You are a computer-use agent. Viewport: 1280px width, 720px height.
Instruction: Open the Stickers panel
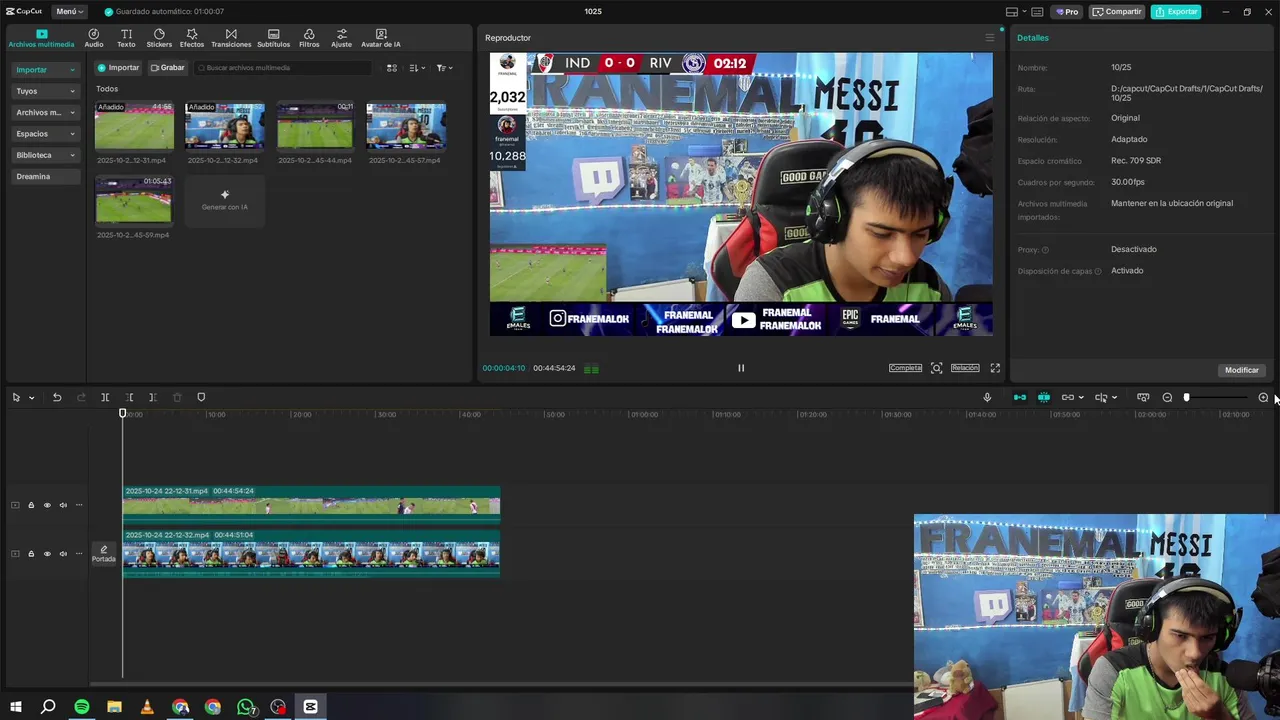coord(159,38)
